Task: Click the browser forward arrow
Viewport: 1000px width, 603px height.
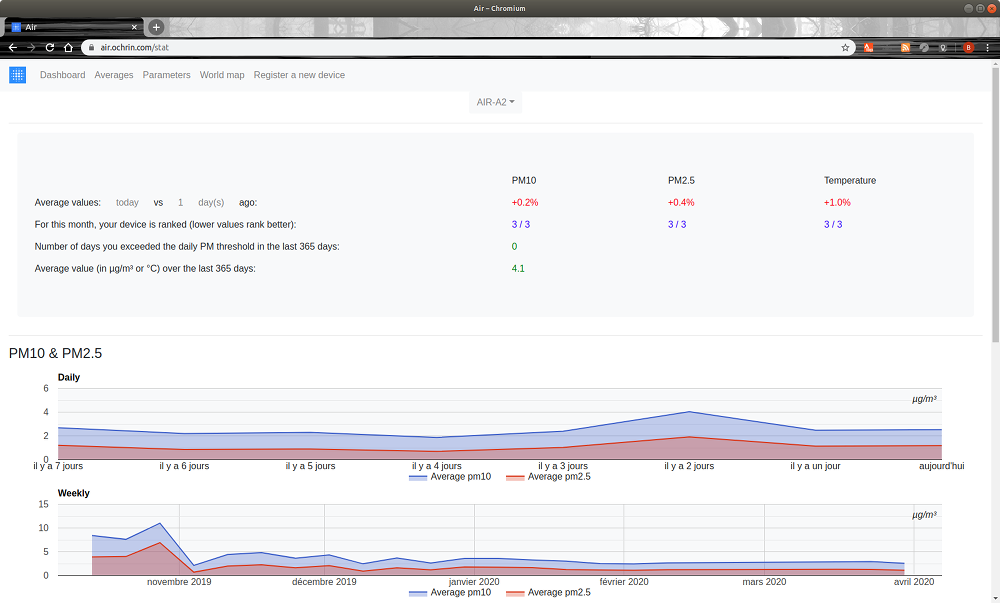Action: pos(31,47)
